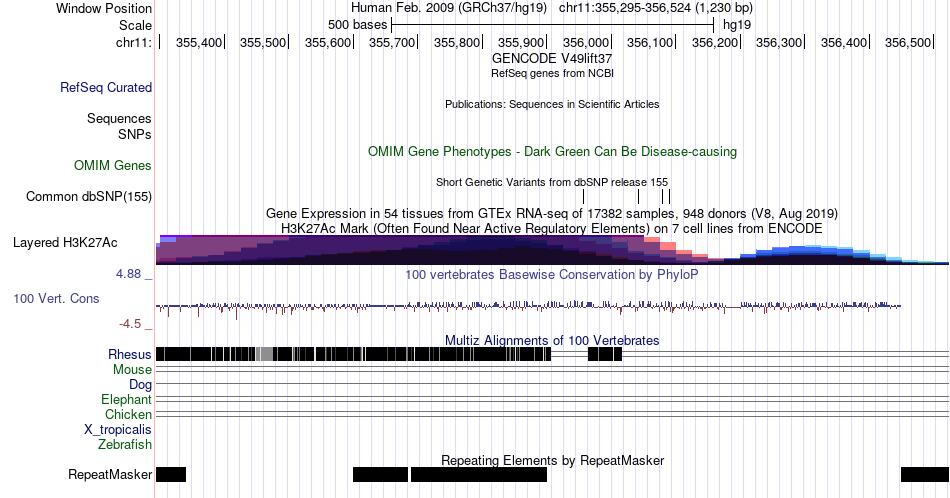Select the Layered H3K27Ac track label
Screen dimensions: 950x498
pos(65,242)
